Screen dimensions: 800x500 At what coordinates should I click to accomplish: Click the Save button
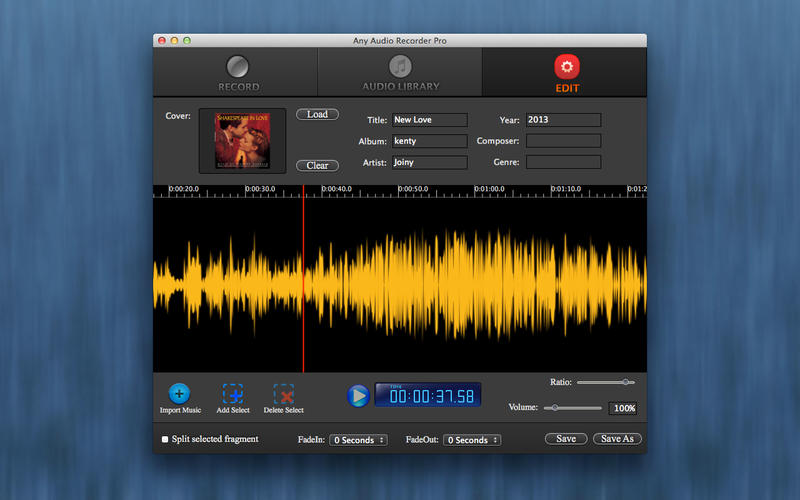[566, 439]
